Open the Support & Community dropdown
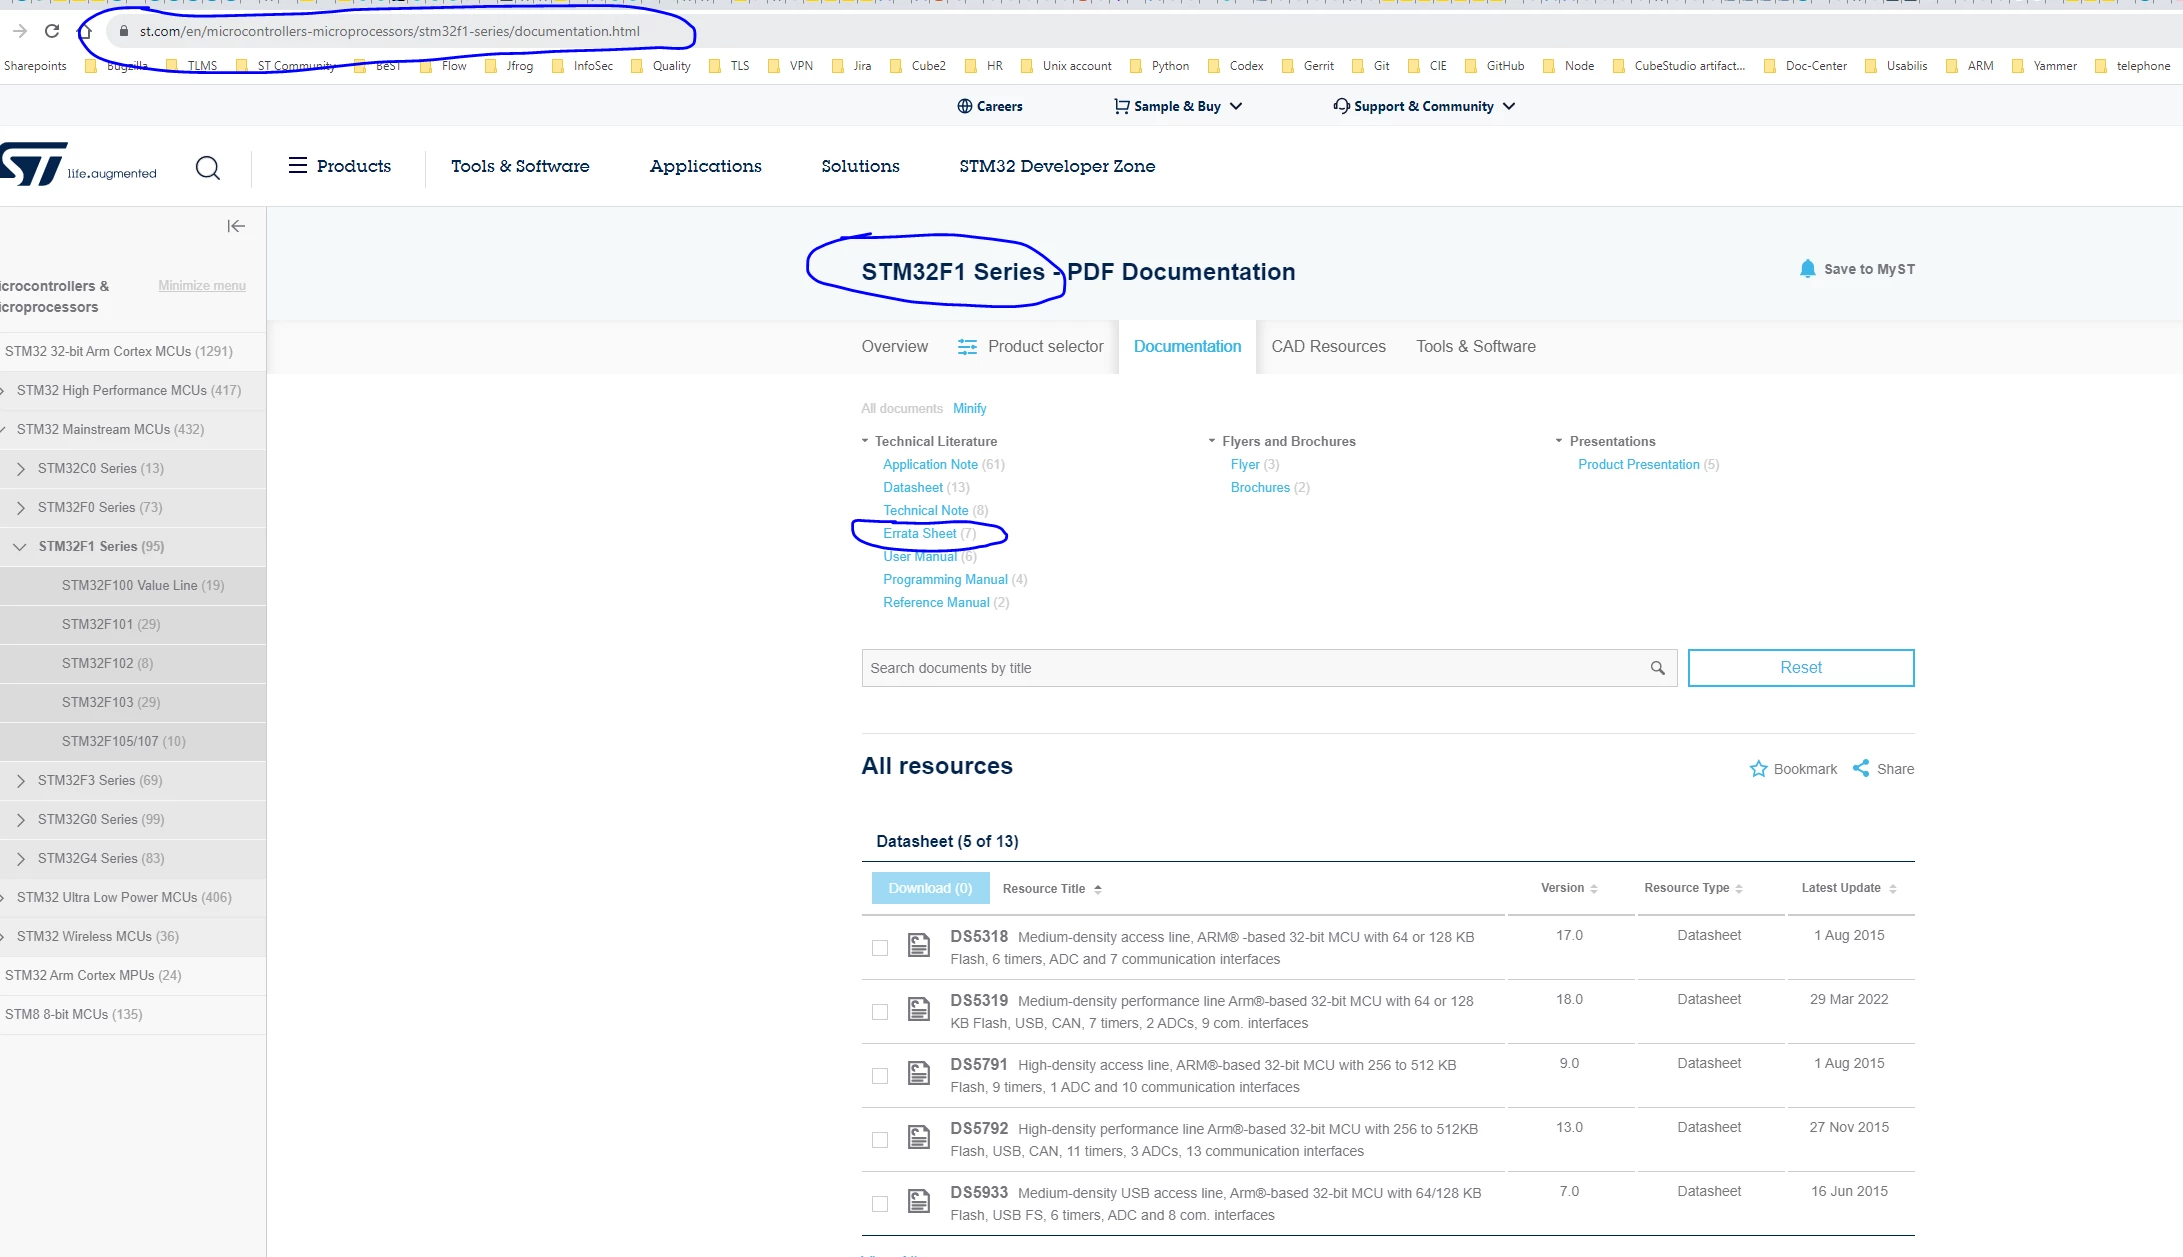The height and width of the screenshot is (1257, 2183). pyautogui.click(x=1424, y=106)
